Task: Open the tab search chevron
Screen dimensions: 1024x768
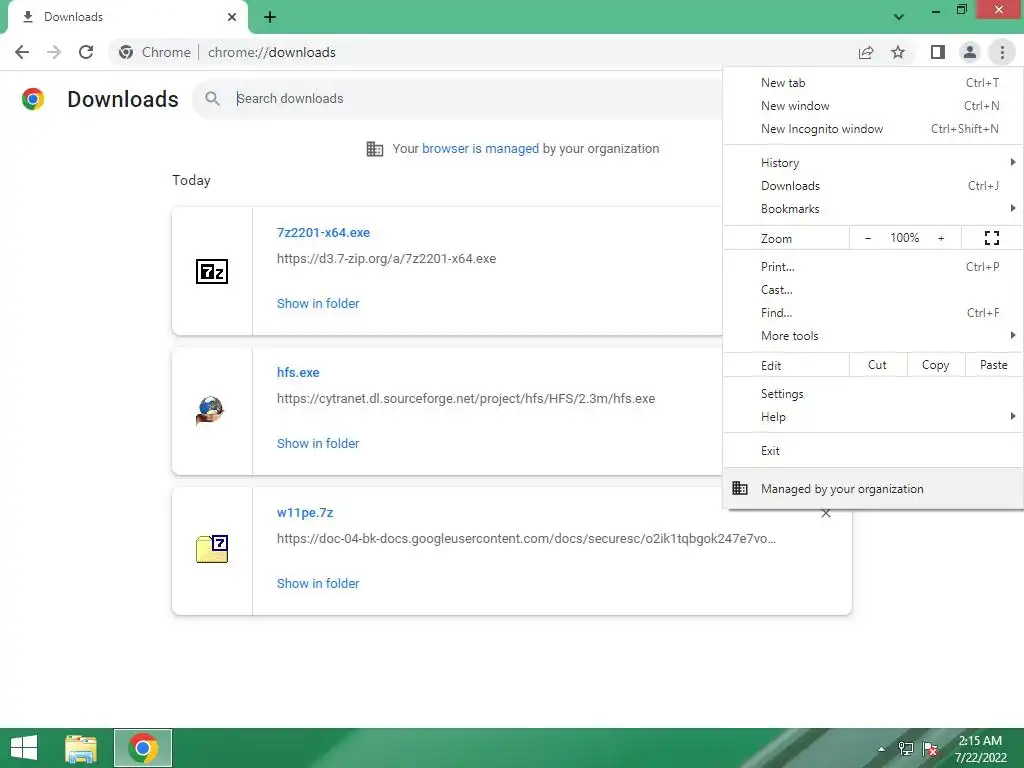Action: tap(899, 17)
